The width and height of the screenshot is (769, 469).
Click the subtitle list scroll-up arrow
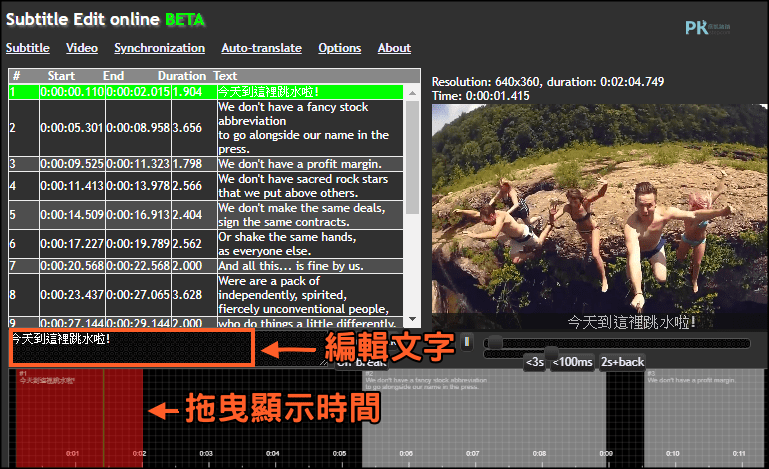click(412, 93)
